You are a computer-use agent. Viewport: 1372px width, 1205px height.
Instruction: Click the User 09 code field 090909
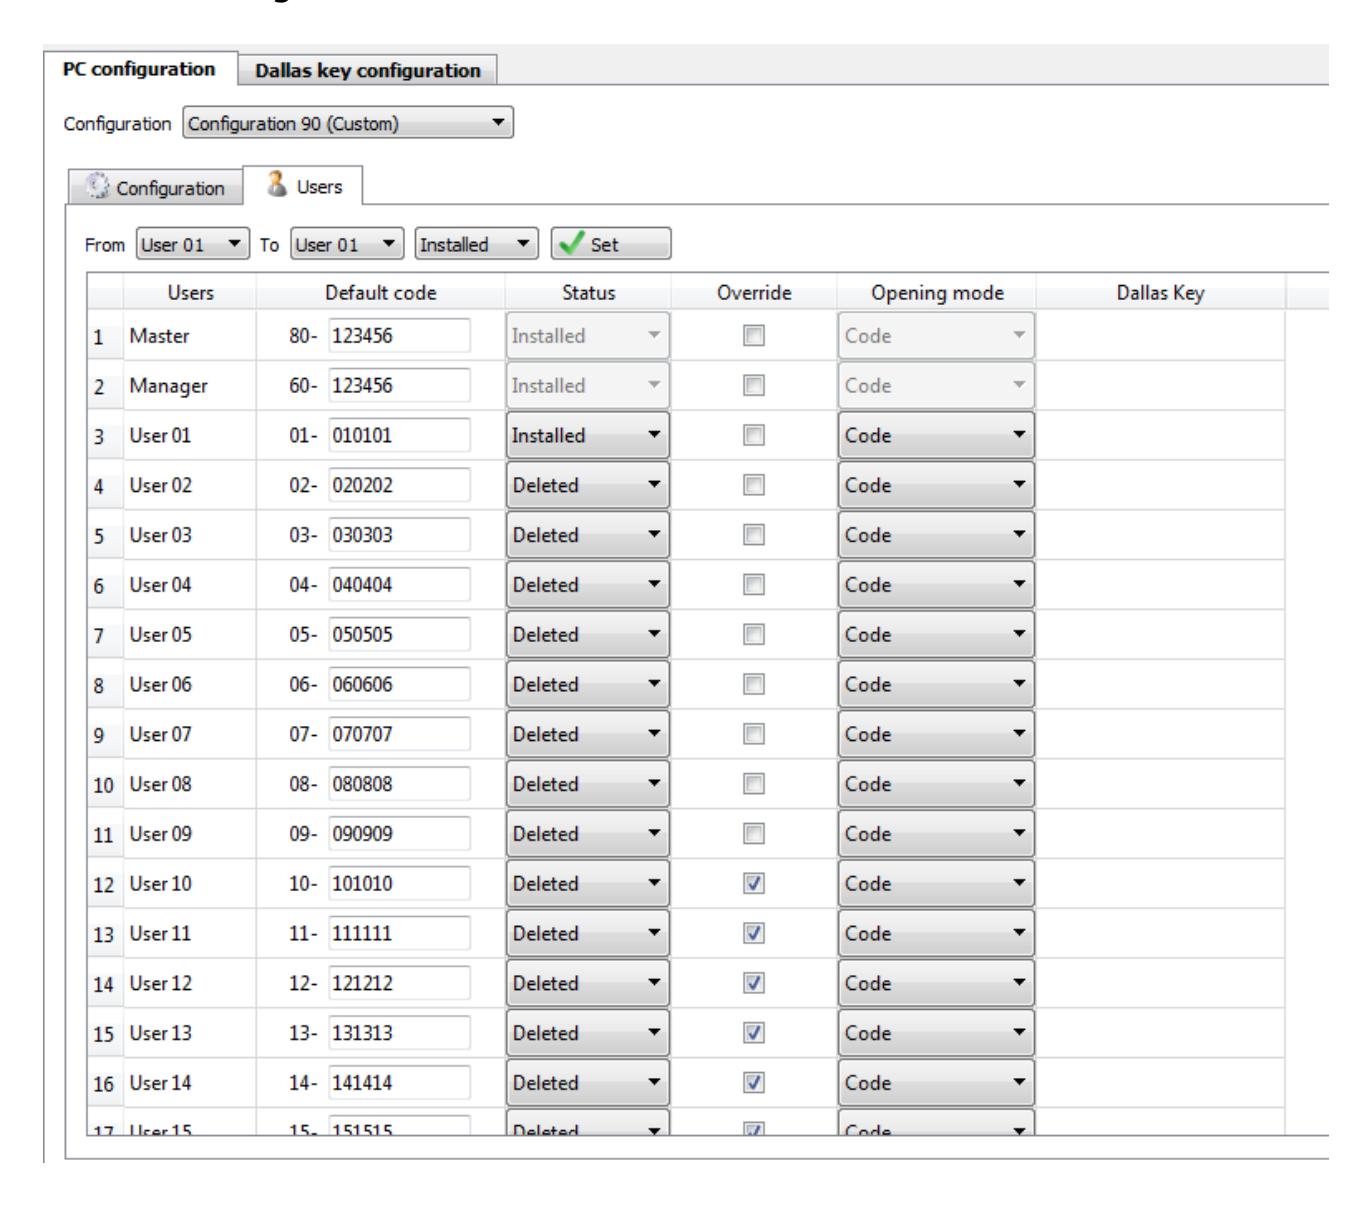pos(399,834)
